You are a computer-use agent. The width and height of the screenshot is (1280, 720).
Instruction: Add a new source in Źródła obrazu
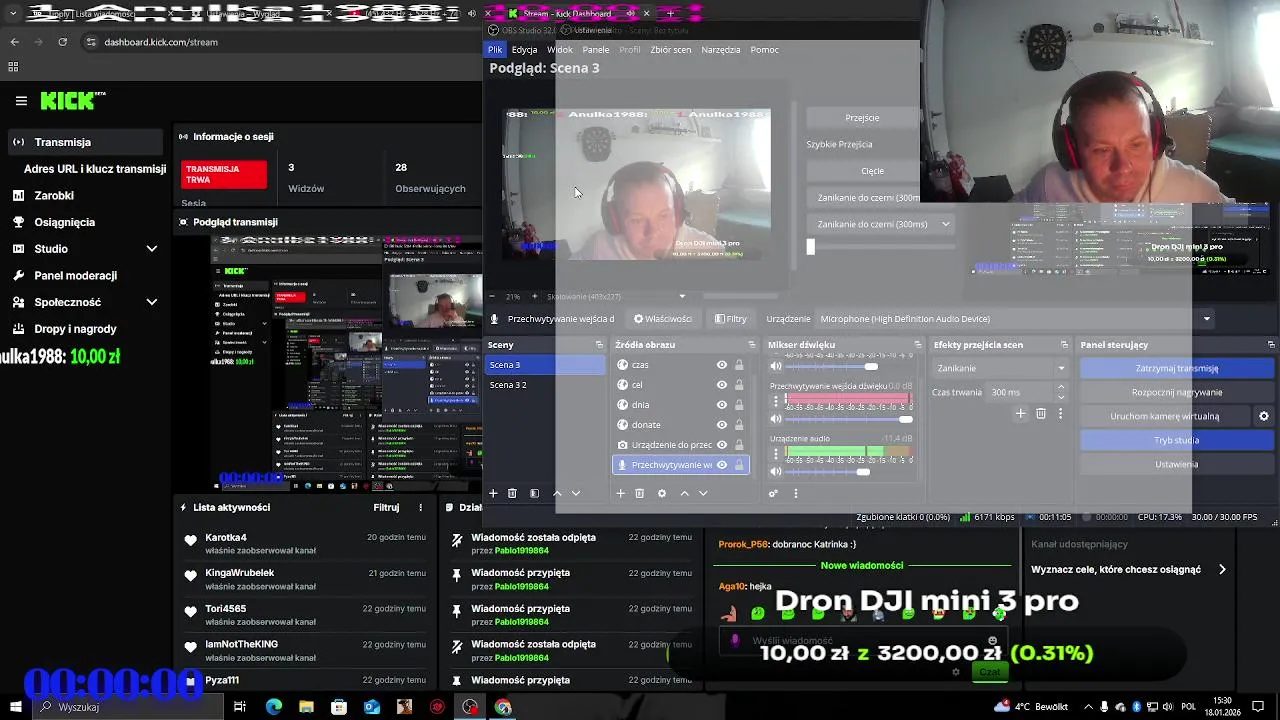pos(620,493)
